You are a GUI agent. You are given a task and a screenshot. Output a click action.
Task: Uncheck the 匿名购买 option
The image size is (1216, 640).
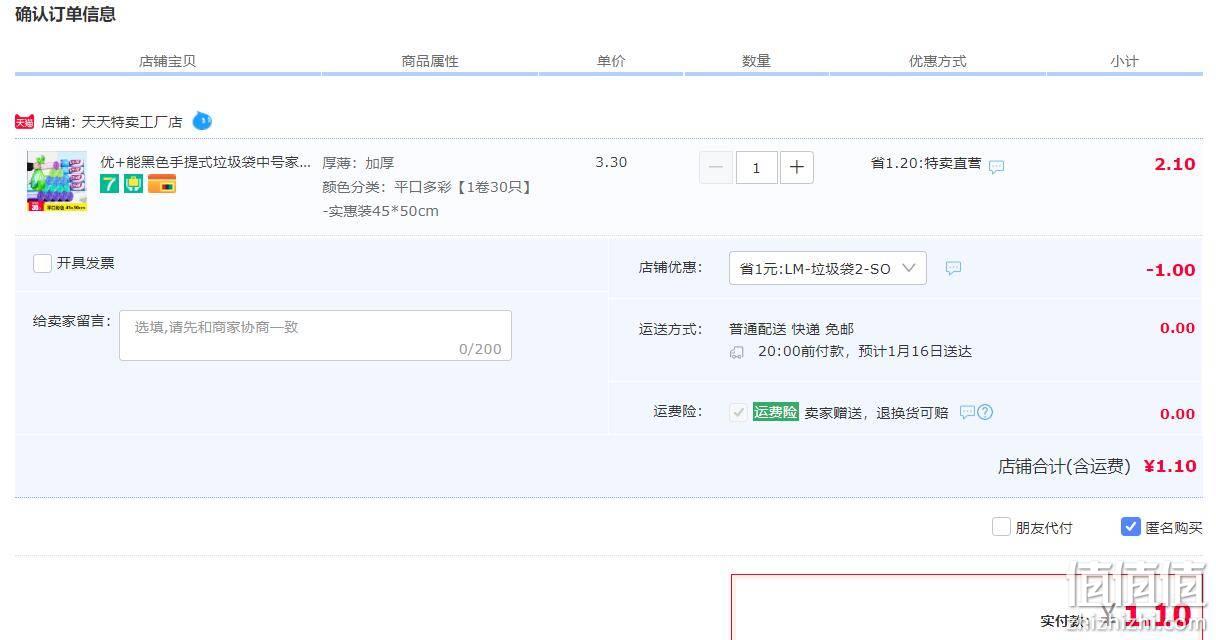[1131, 527]
